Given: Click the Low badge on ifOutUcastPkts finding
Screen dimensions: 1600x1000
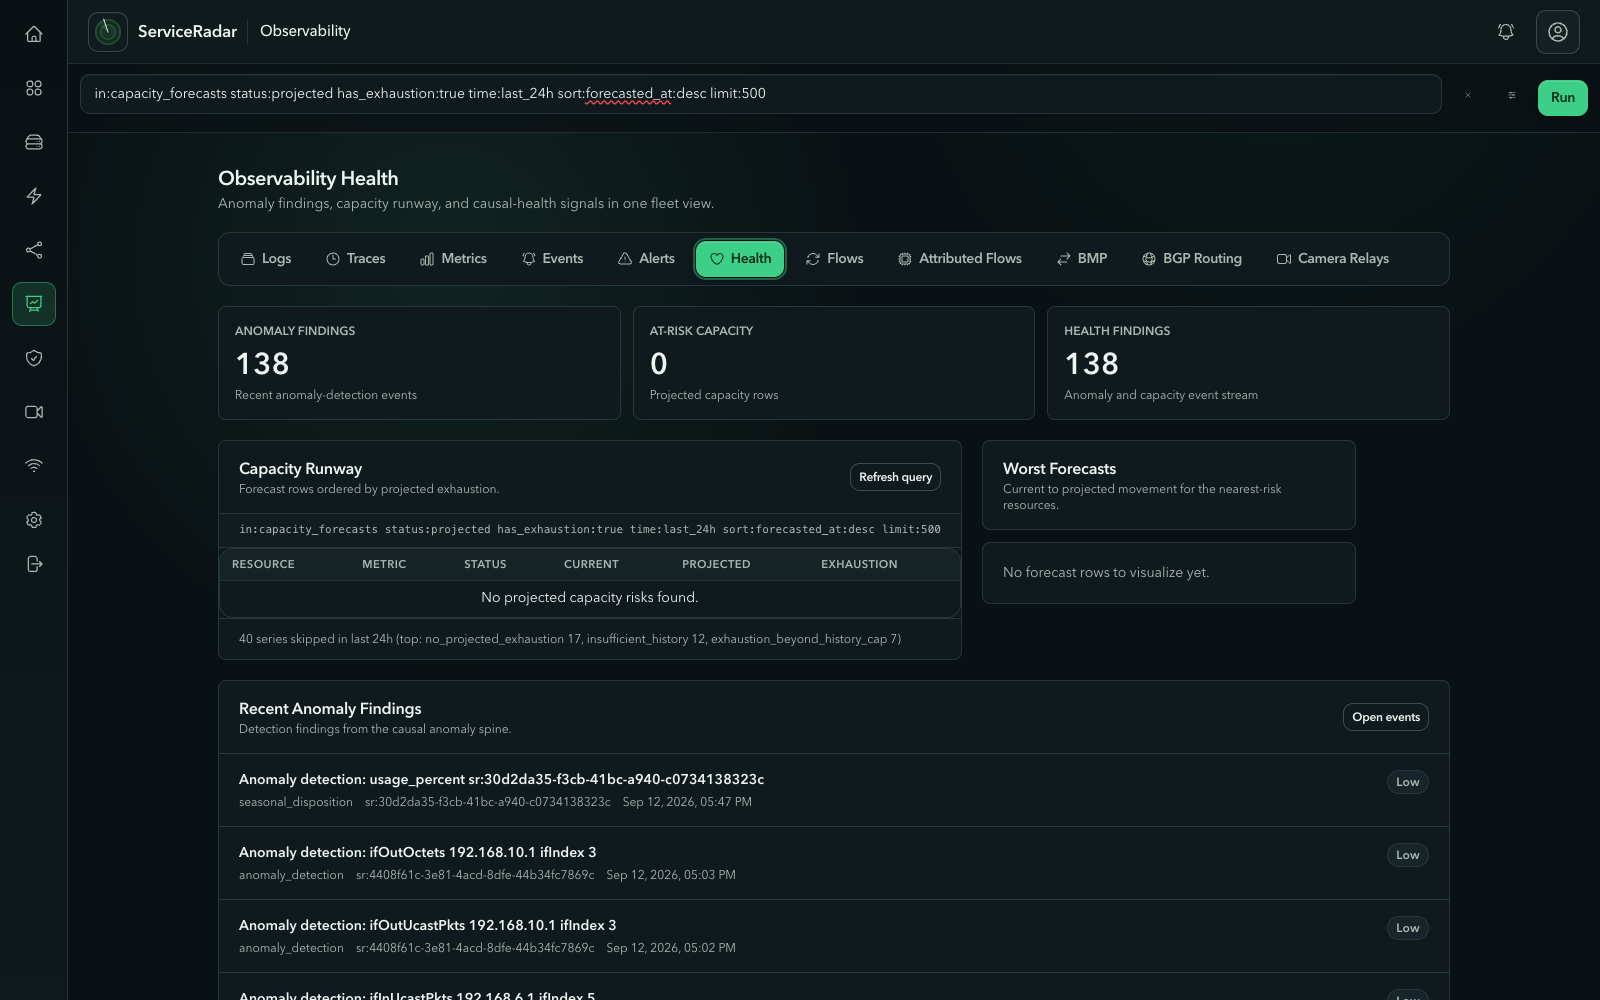Looking at the screenshot, I should click(1407, 928).
